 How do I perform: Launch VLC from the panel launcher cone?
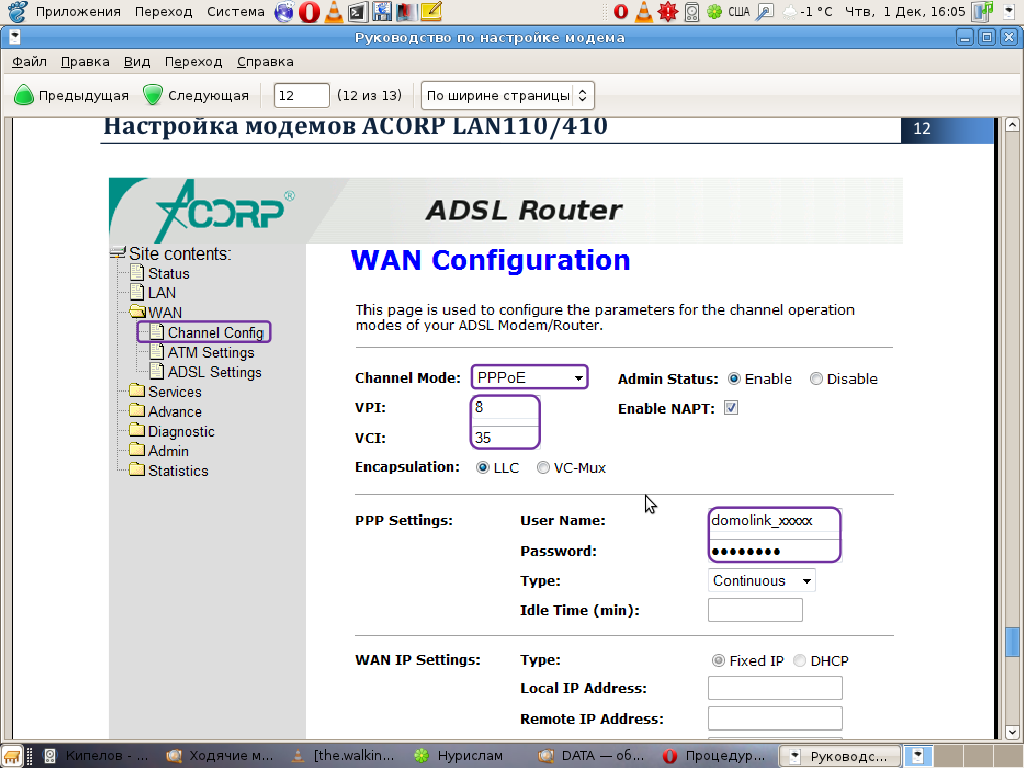(334, 12)
